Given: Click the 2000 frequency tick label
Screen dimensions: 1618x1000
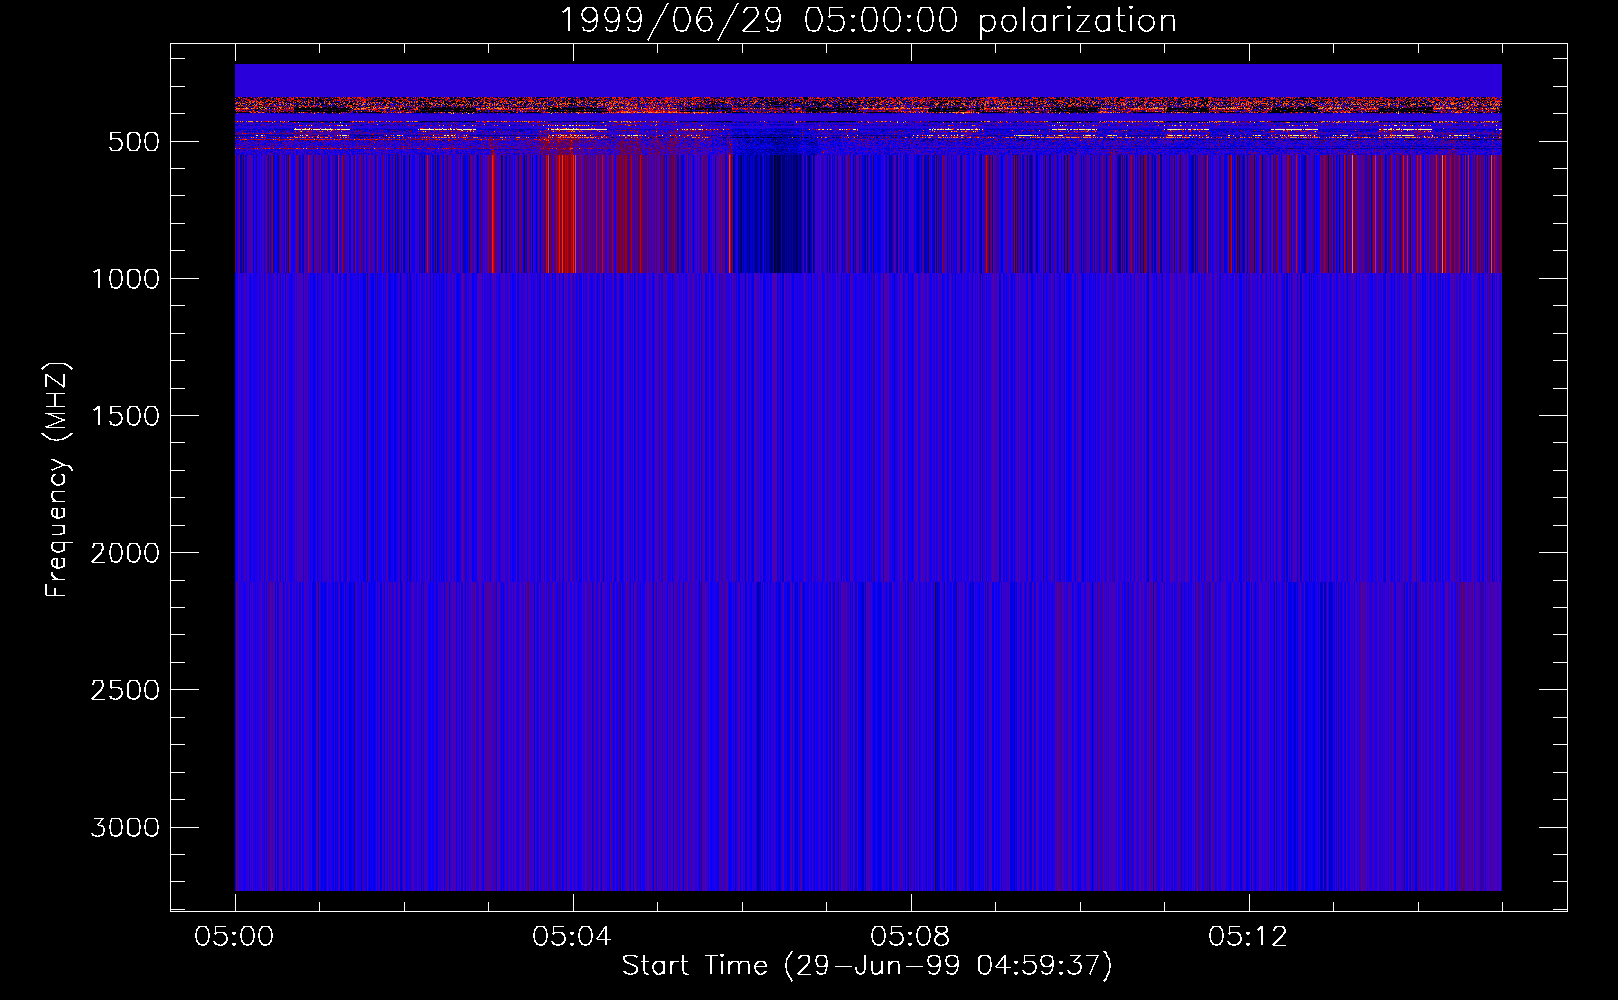Looking at the screenshot, I should click(125, 553).
